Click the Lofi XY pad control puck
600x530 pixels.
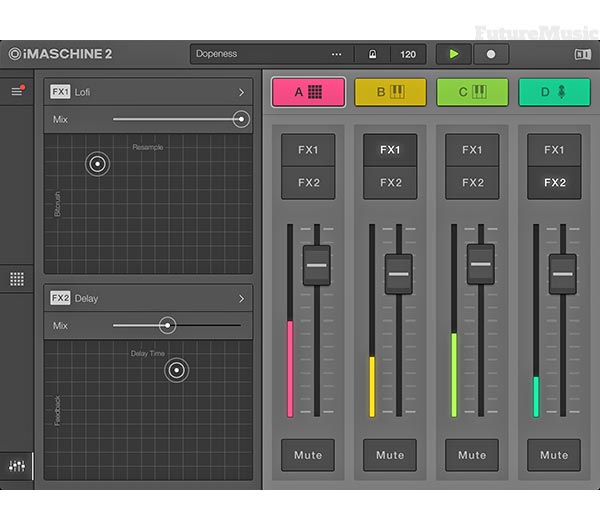tap(98, 164)
